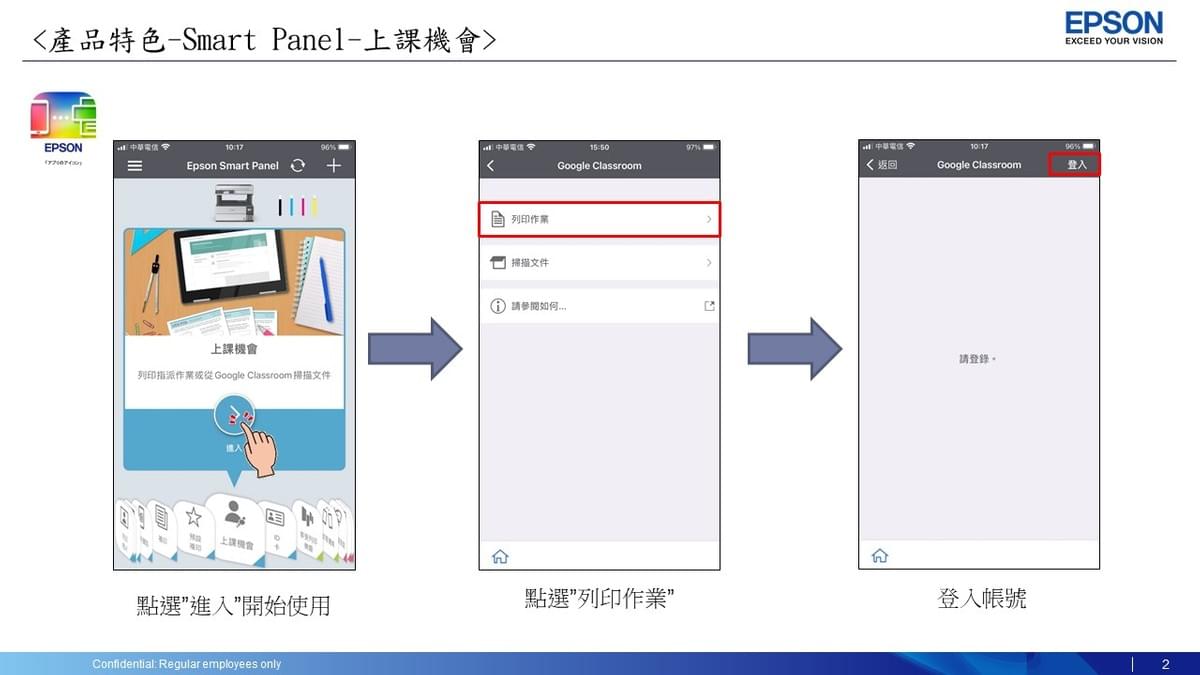Check the magenta ink level bar

[302, 207]
